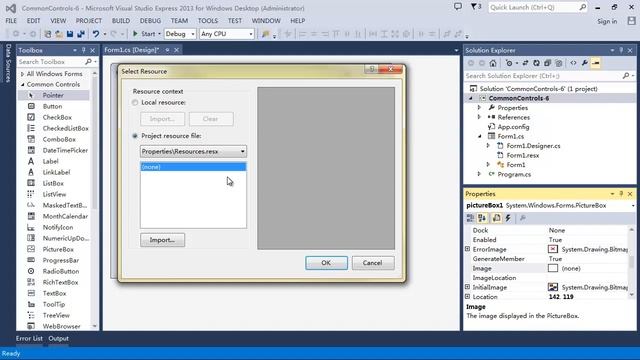This screenshot has height=360, width=640.
Task: Open notifications flag icon in title bar
Action: point(476,7)
